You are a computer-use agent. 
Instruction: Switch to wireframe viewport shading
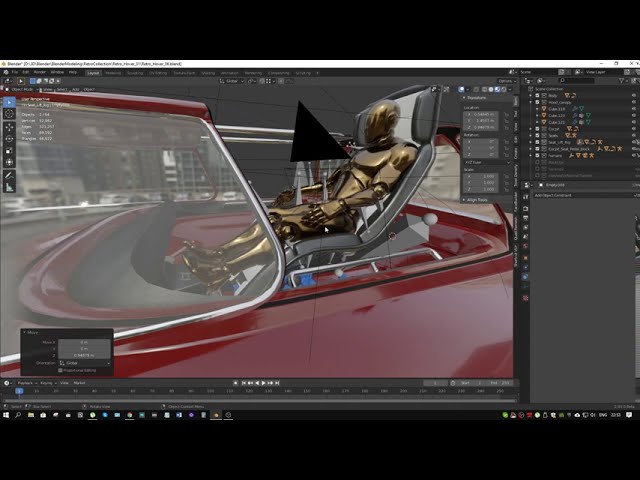pos(484,89)
